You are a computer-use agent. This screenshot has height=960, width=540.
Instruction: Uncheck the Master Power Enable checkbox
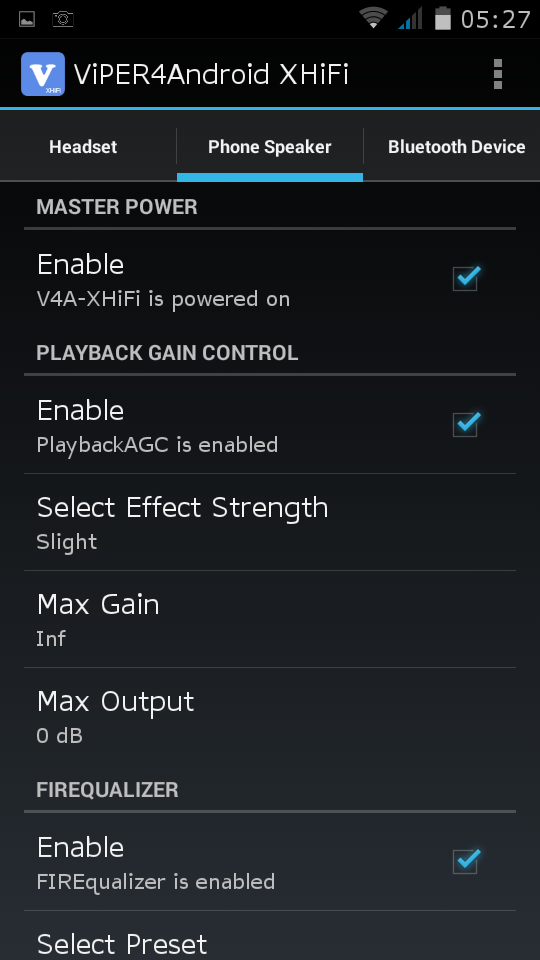tap(466, 279)
